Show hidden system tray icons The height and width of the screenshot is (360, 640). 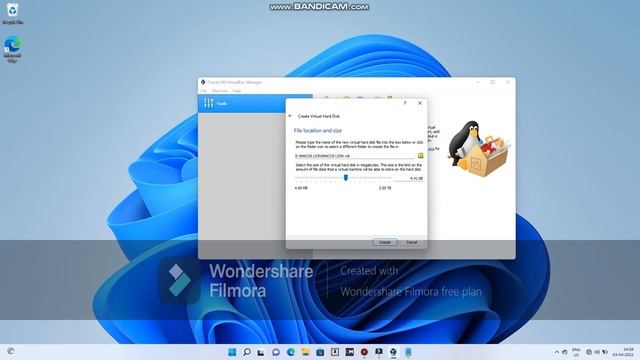point(557,352)
